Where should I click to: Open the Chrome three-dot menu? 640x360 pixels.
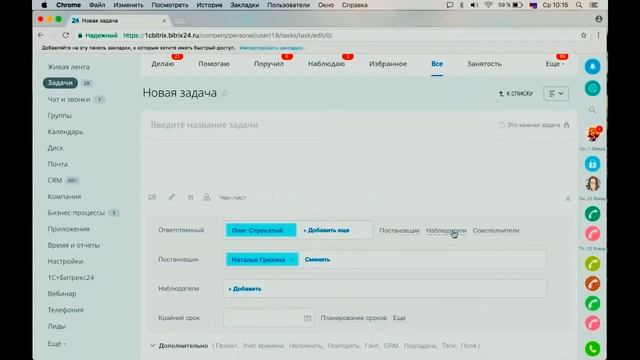pyautogui.click(x=598, y=36)
